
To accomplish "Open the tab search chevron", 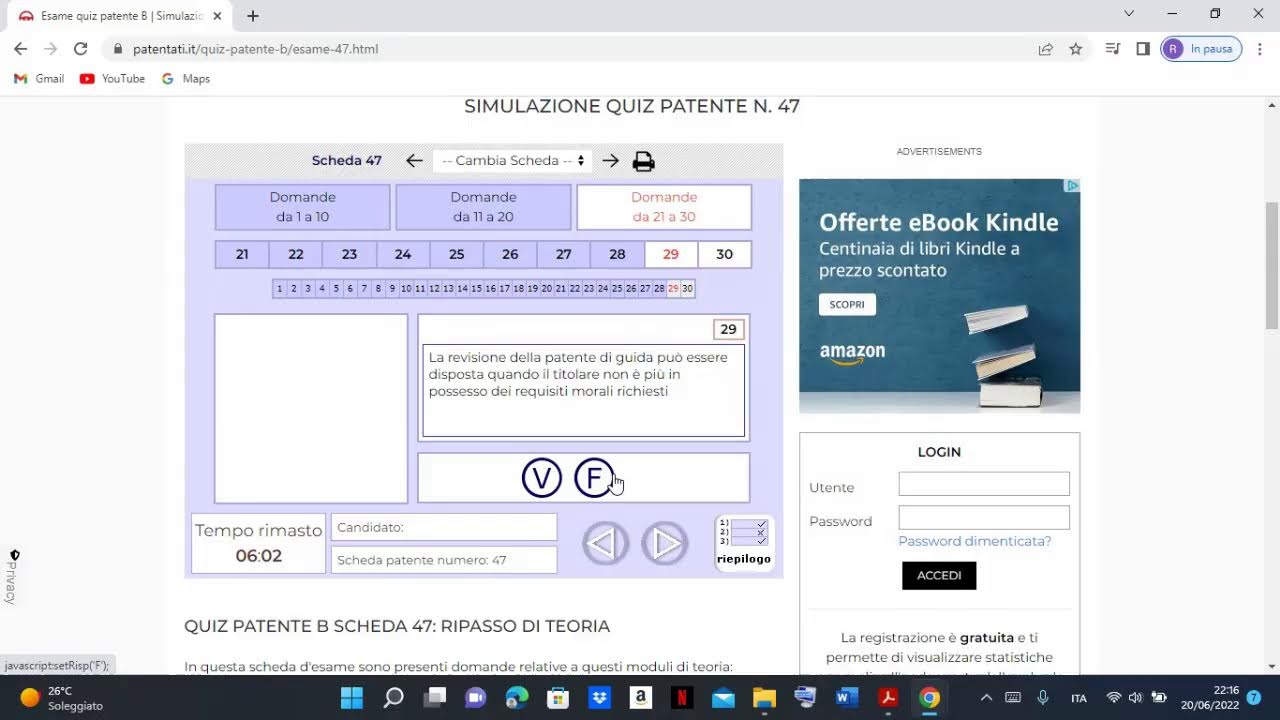I will coord(1129,14).
